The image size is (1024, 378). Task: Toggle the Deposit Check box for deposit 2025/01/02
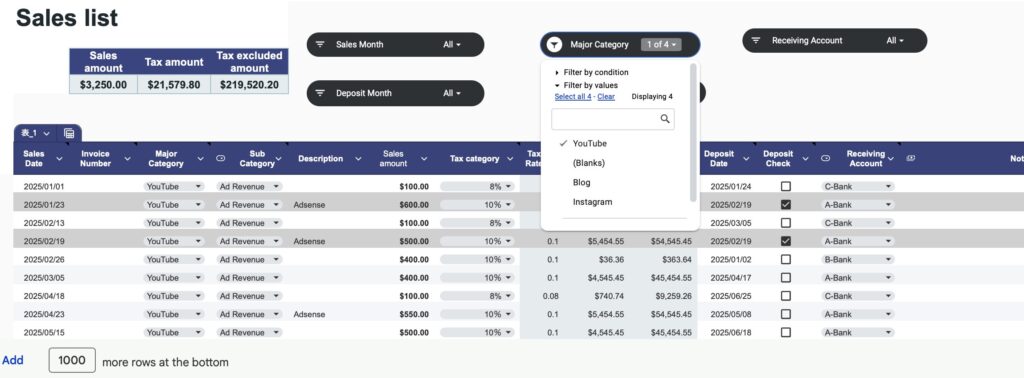[786, 259]
